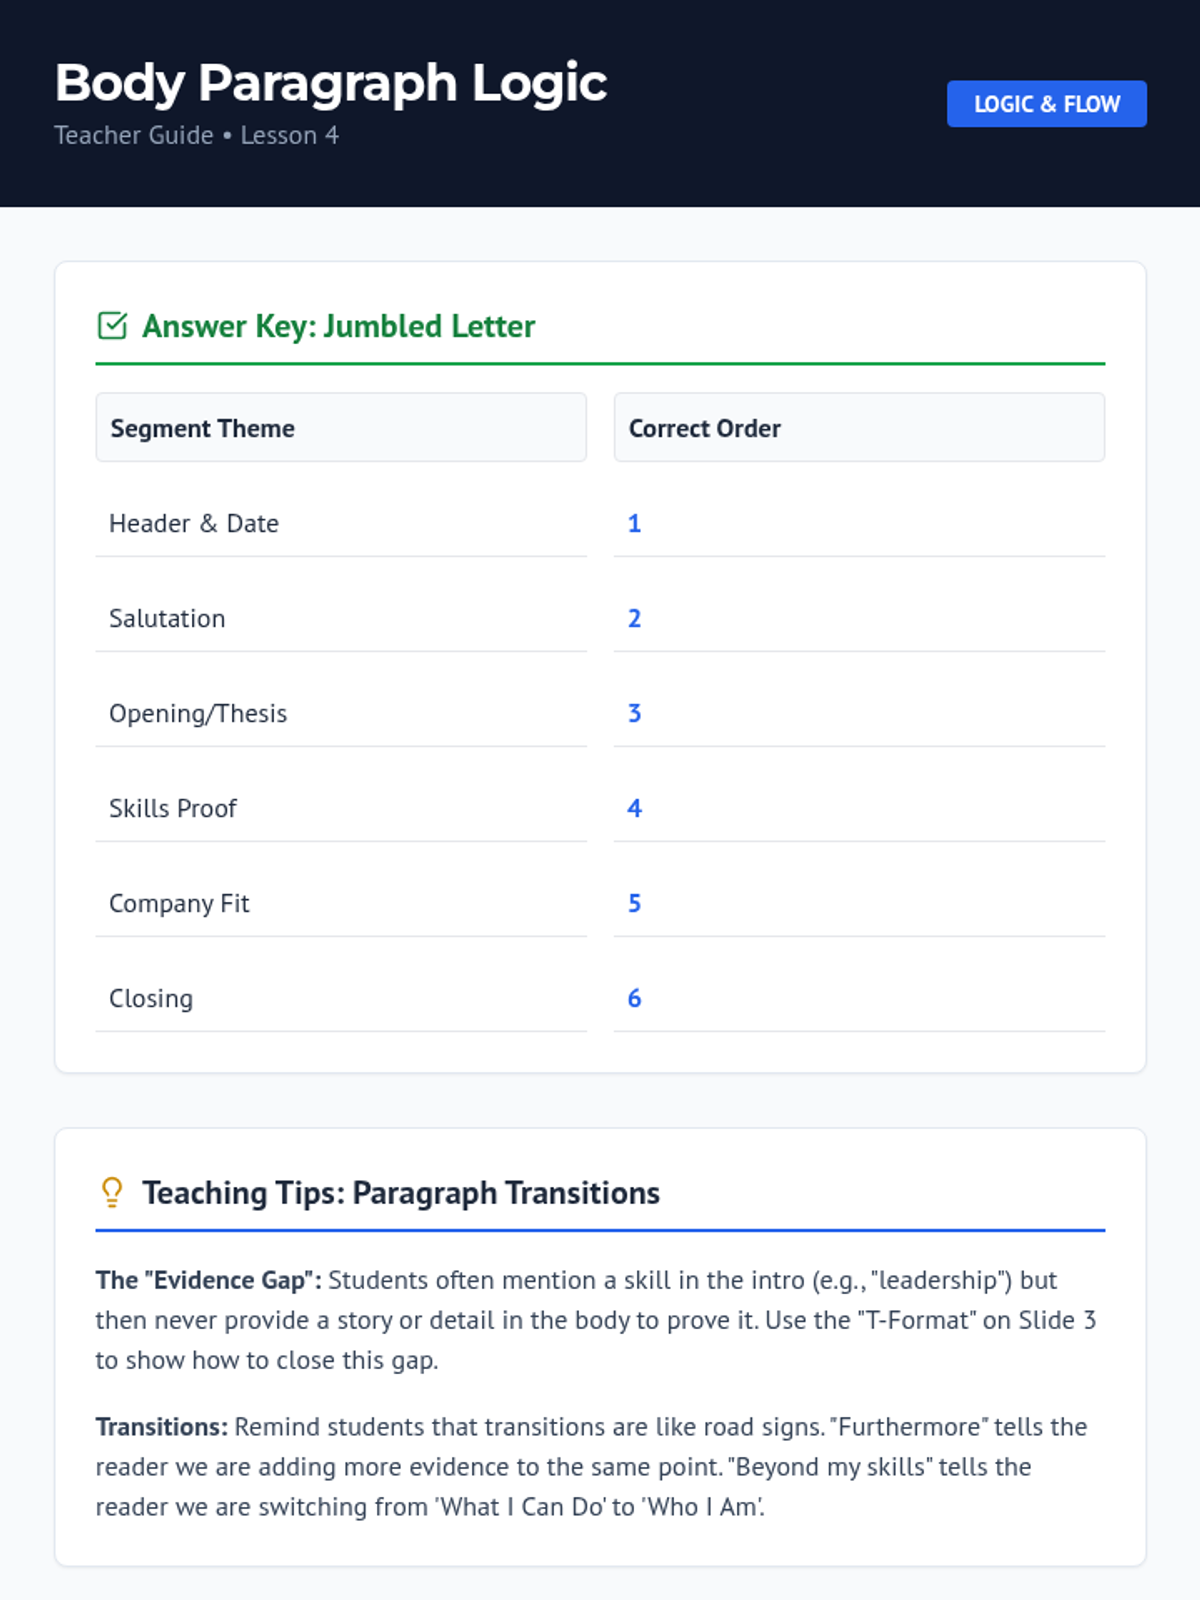Click the bold "Evidence Gap" term
Screen dimensions: 1200x1600
[208, 1280]
